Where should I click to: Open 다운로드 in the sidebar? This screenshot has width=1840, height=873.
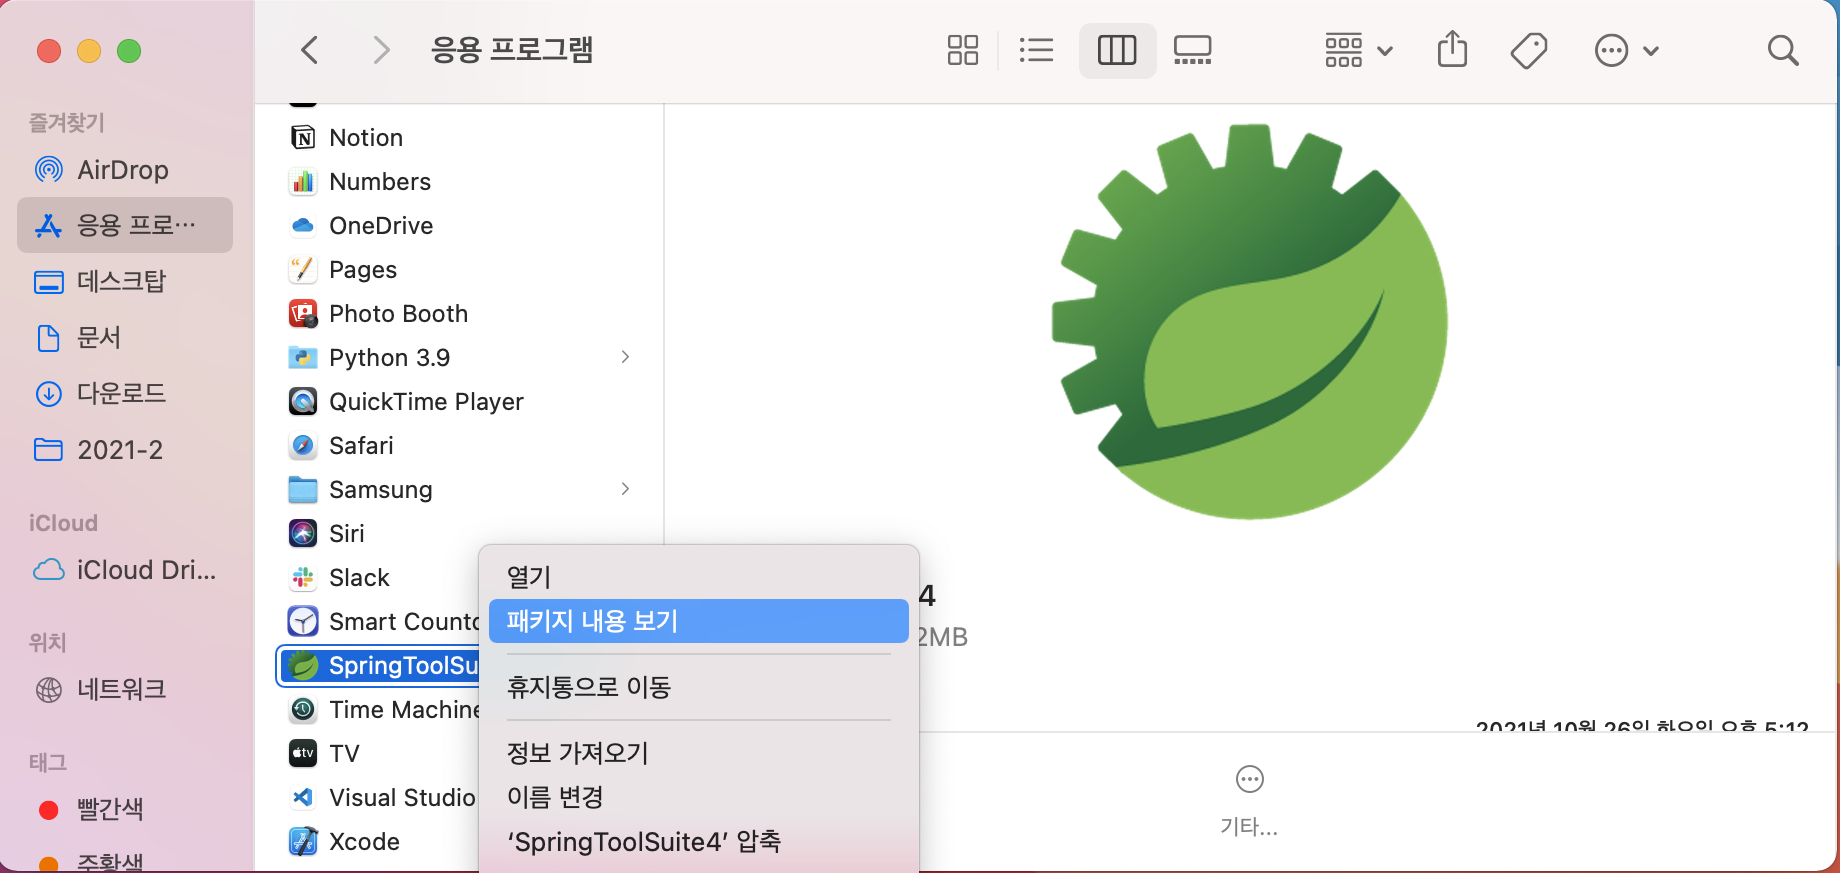[x=125, y=394]
